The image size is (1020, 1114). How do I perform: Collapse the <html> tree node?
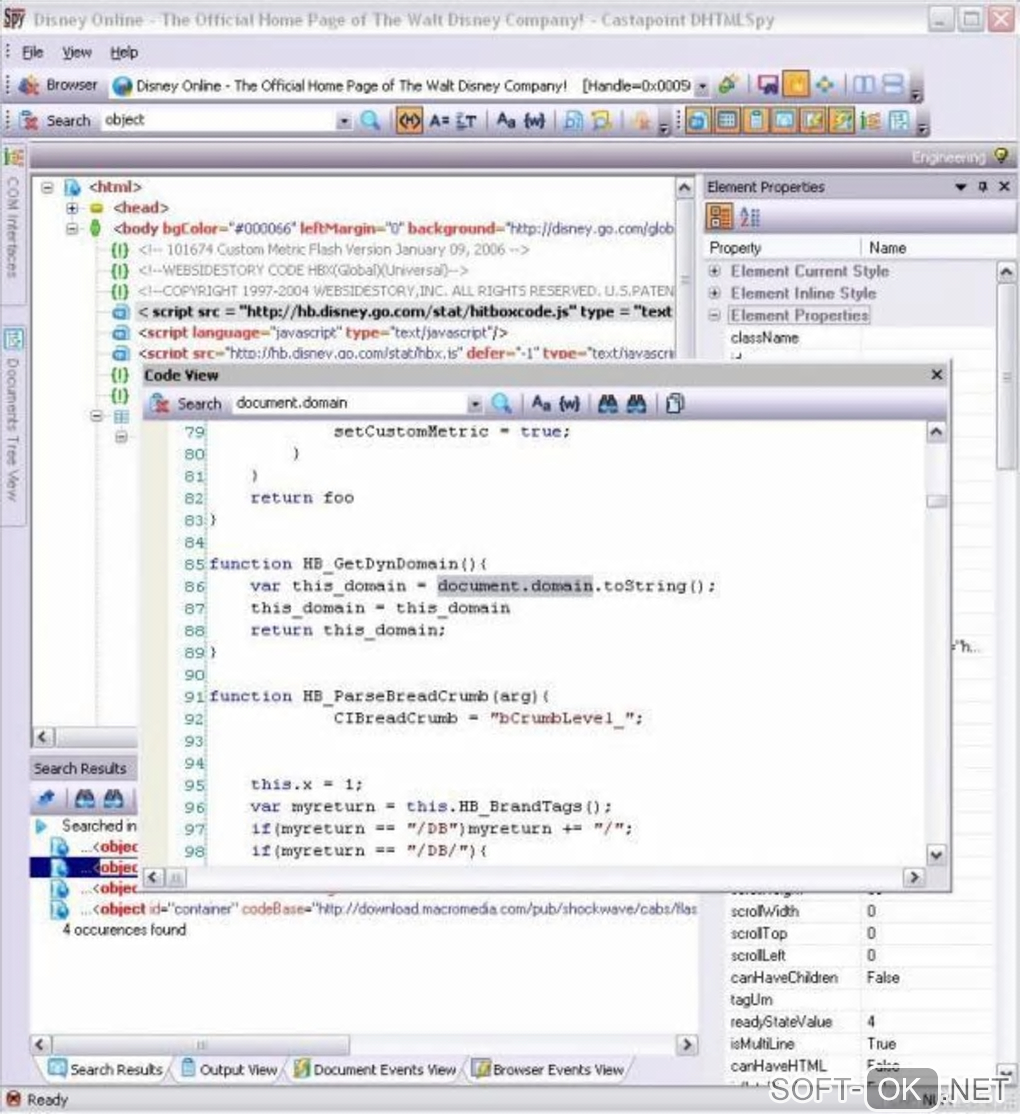(47, 188)
